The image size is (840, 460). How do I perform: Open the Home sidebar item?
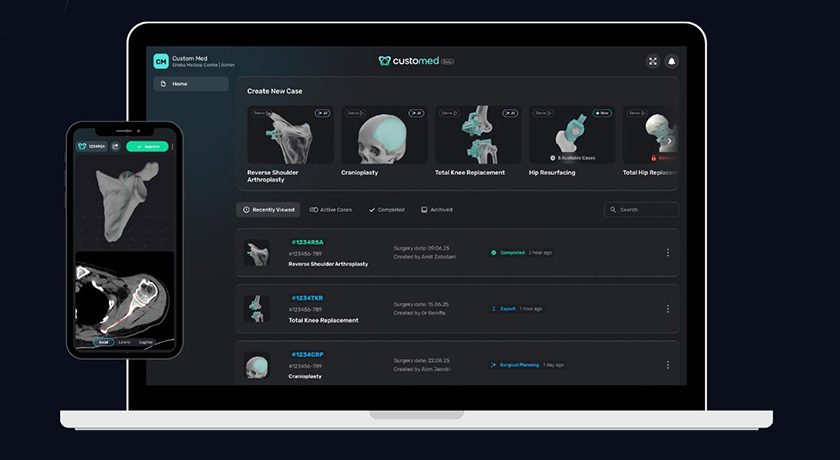191,84
